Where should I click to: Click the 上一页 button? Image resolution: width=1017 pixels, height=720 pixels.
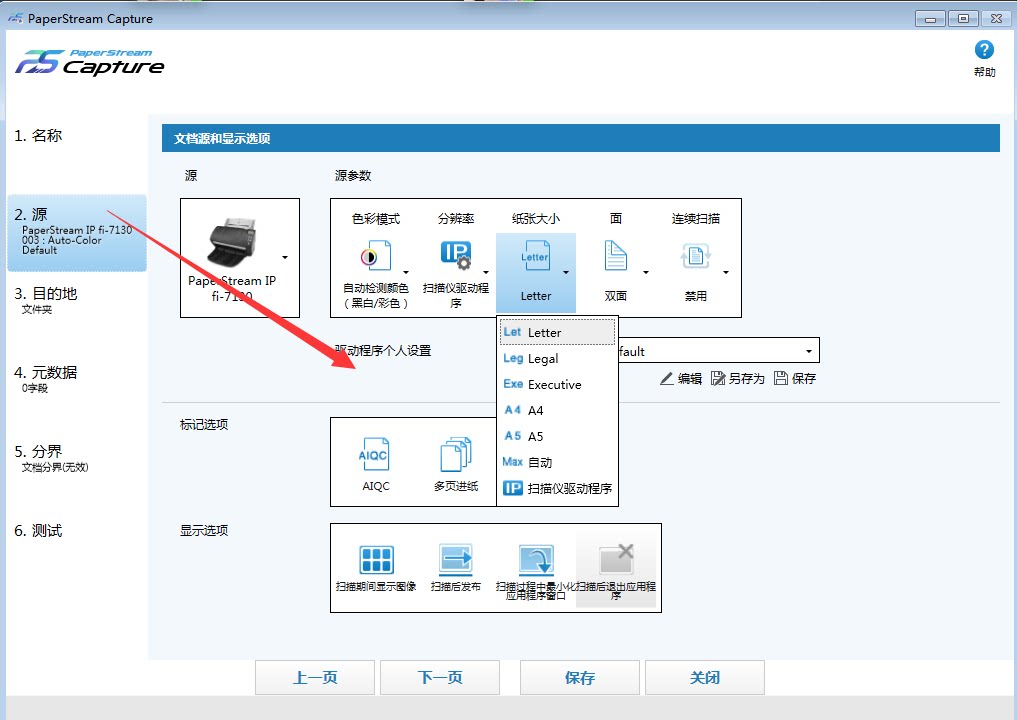pyautogui.click(x=315, y=677)
